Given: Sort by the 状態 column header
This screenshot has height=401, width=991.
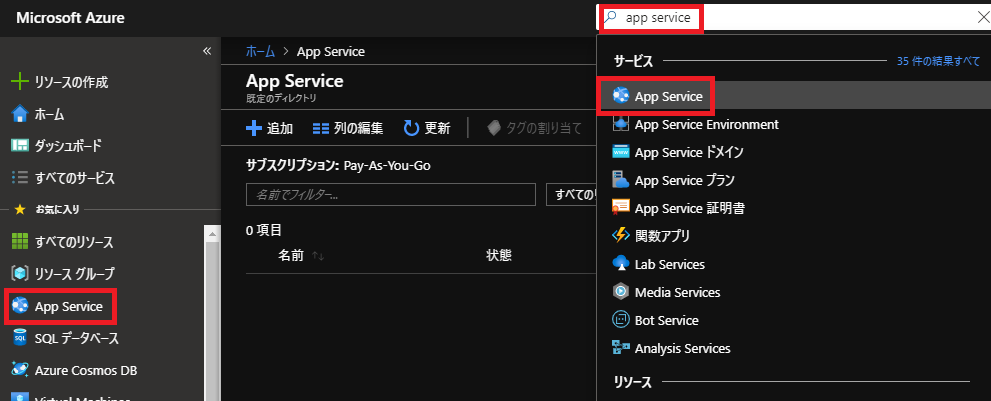Looking at the screenshot, I should point(499,256).
